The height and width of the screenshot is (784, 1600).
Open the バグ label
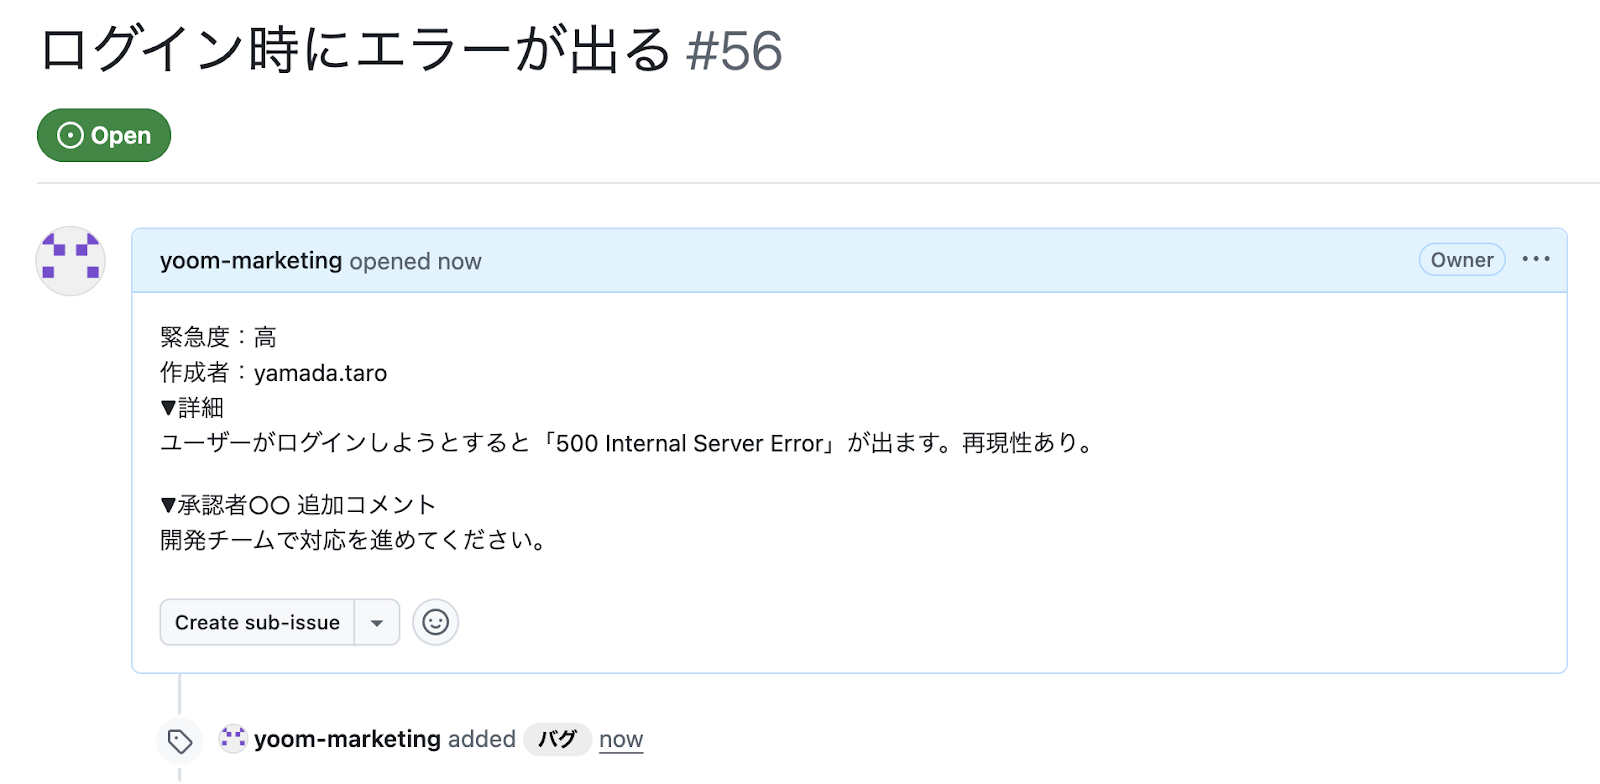(x=557, y=739)
